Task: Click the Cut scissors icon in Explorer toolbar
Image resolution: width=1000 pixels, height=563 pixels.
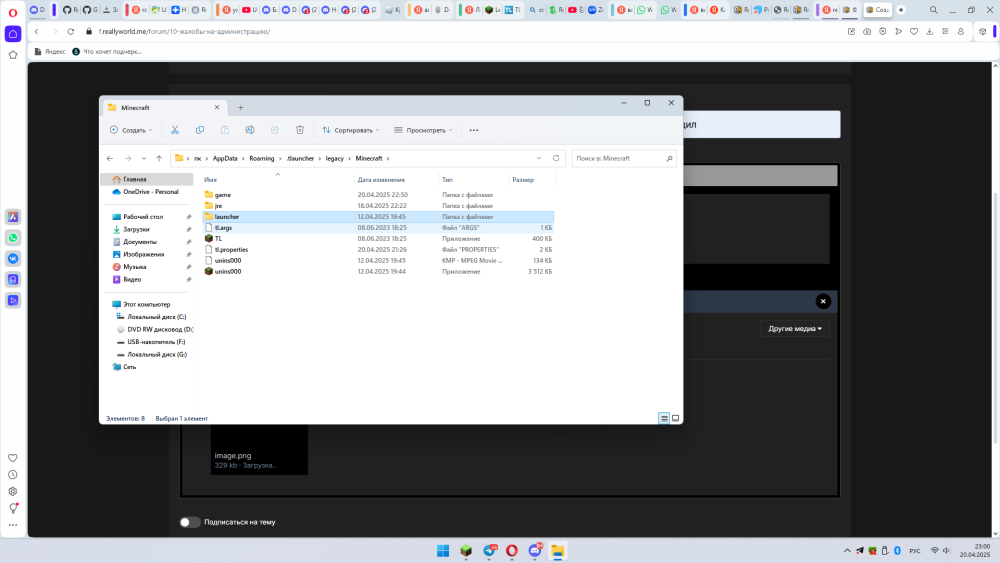Action: point(175,130)
